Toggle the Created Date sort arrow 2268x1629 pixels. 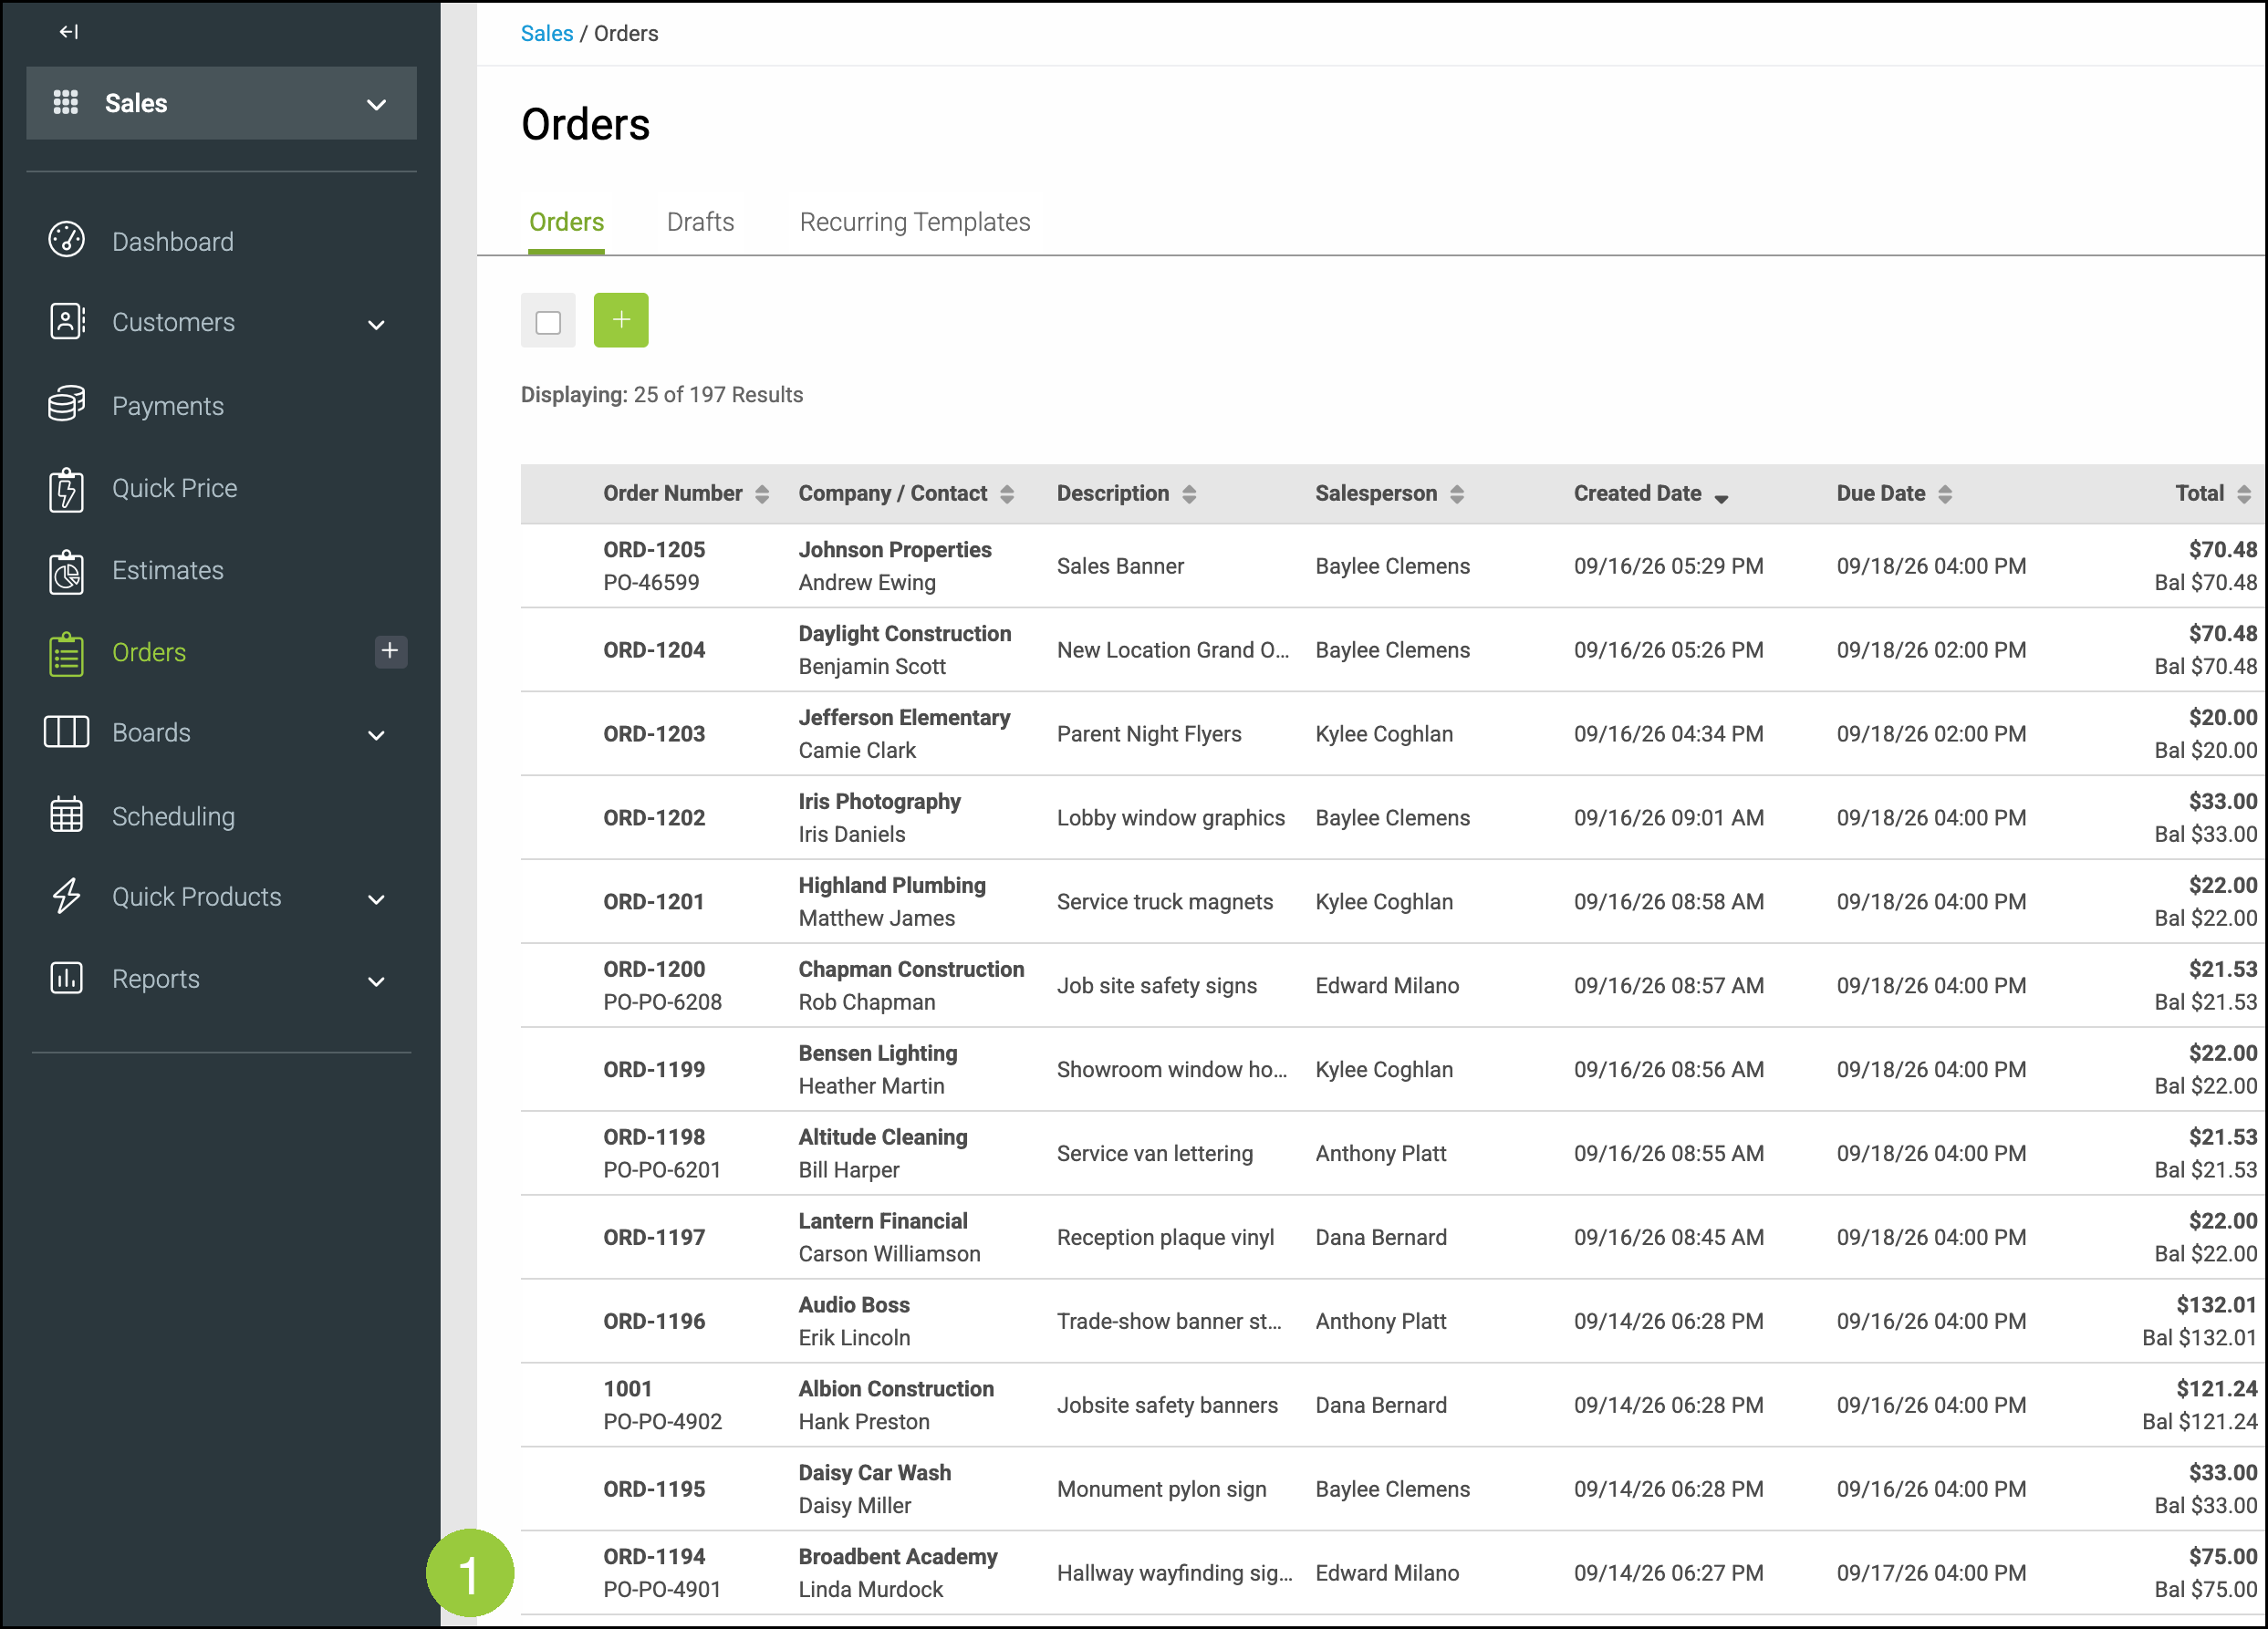1721,498
